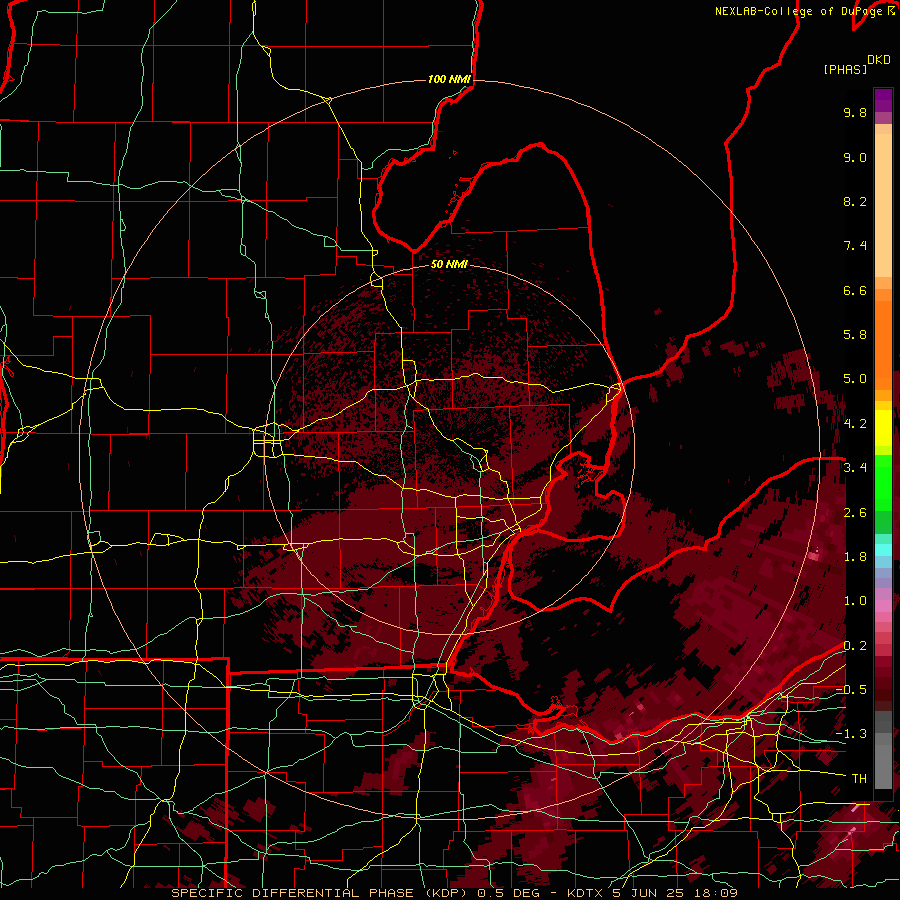The image size is (900, 900).
Task: Click the -0.5 scale value
Action: (x=851, y=690)
